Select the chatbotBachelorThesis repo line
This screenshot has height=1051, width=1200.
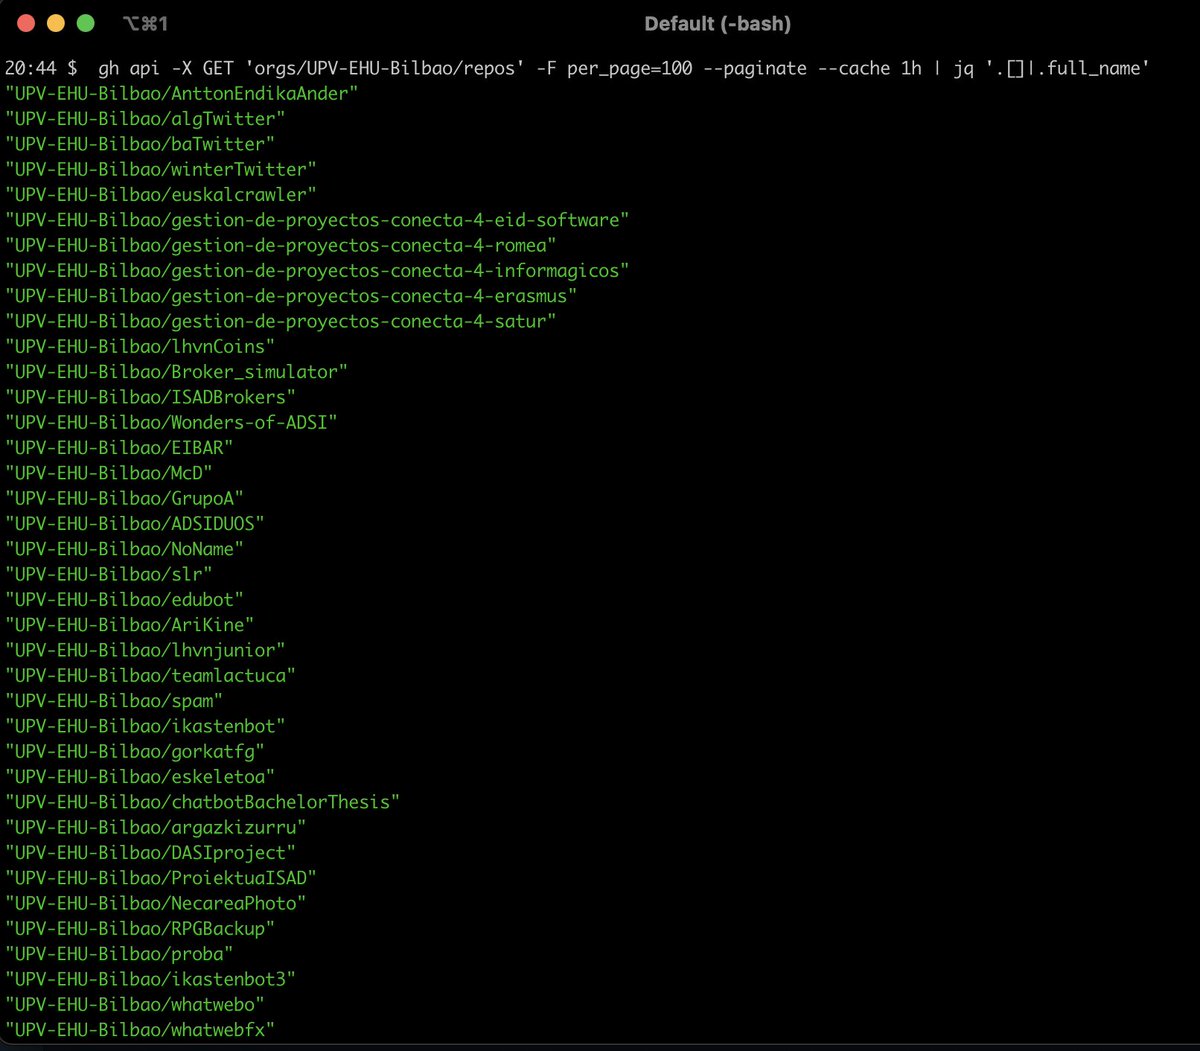[203, 802]
